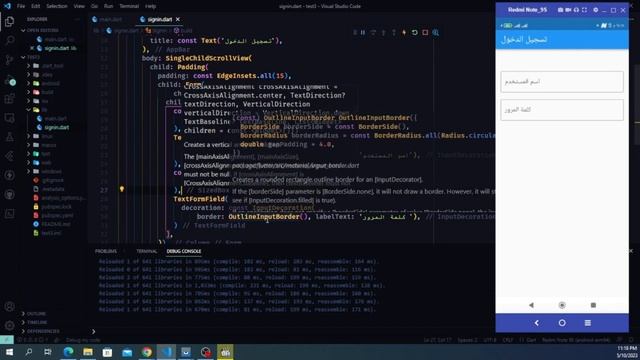Viewport: 640px width, 360px height.
Task: Tap blue menu icon in Redmi Note toolbar
Action: pyautogui.click(x=588, y=323)
